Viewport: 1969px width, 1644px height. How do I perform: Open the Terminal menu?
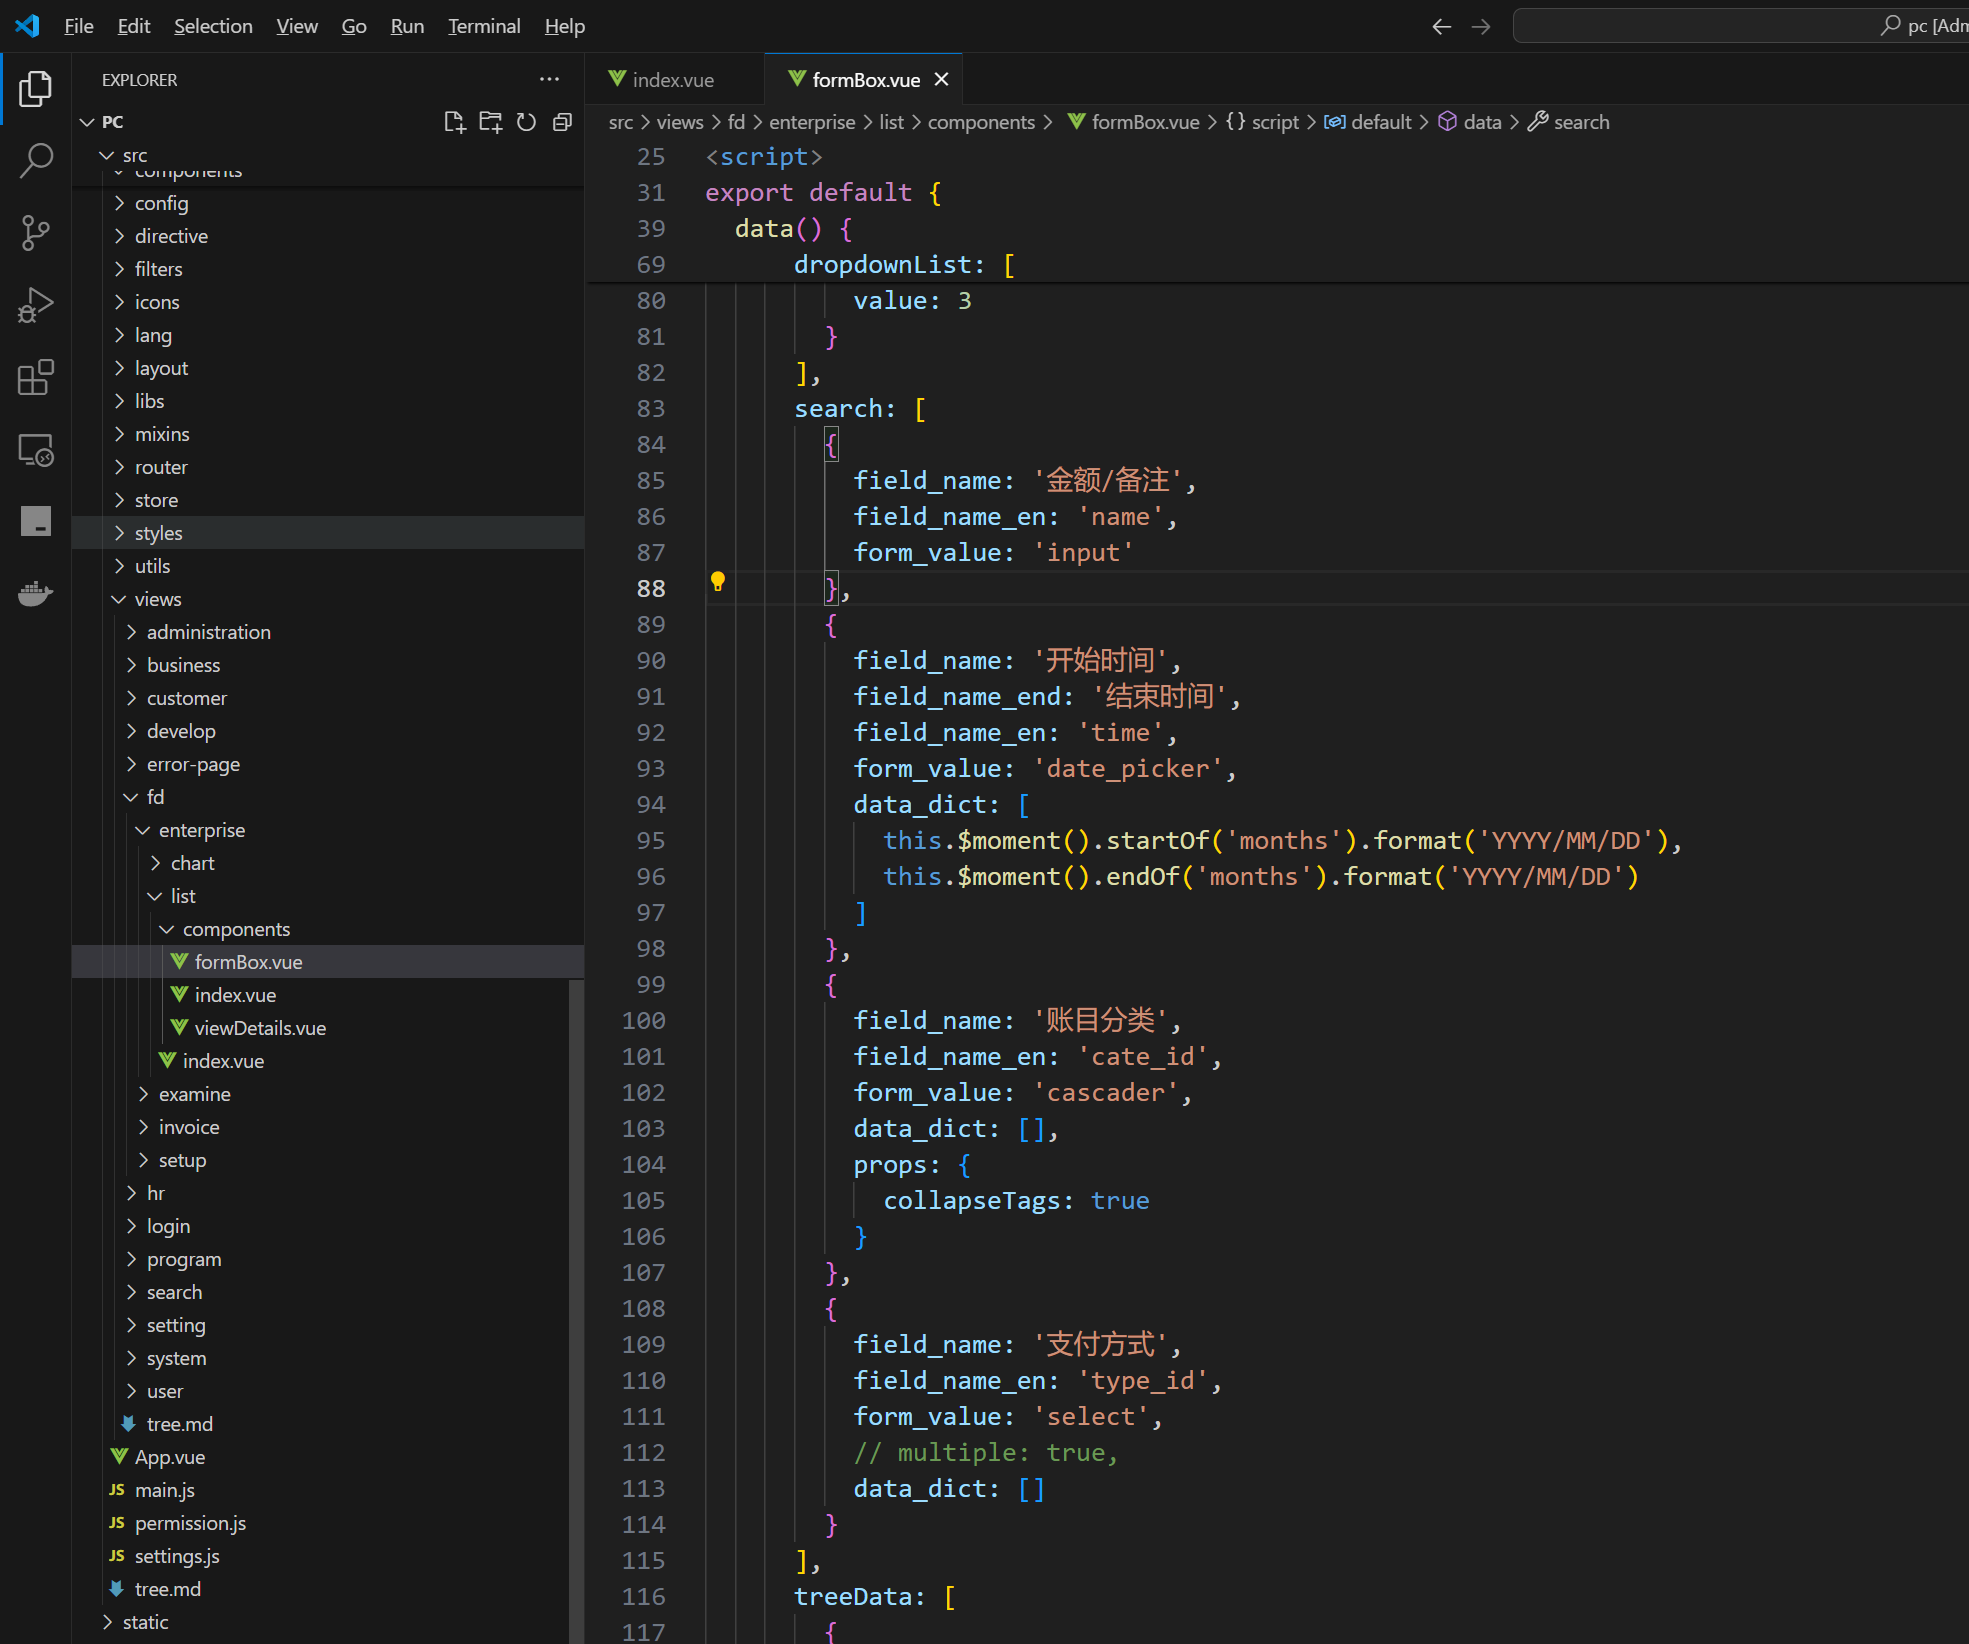pyautogui.click(x=484, y=26)
